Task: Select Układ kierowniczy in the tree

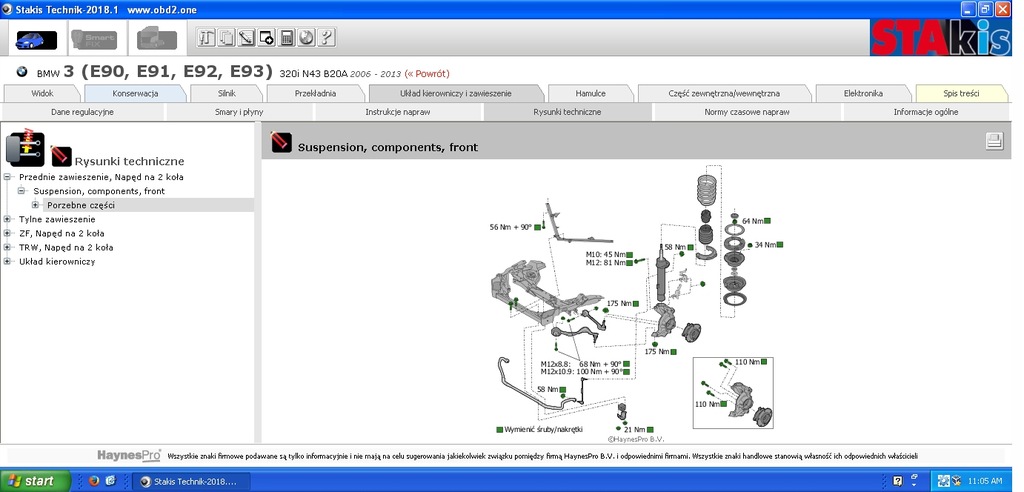Action: pos(57,261)
